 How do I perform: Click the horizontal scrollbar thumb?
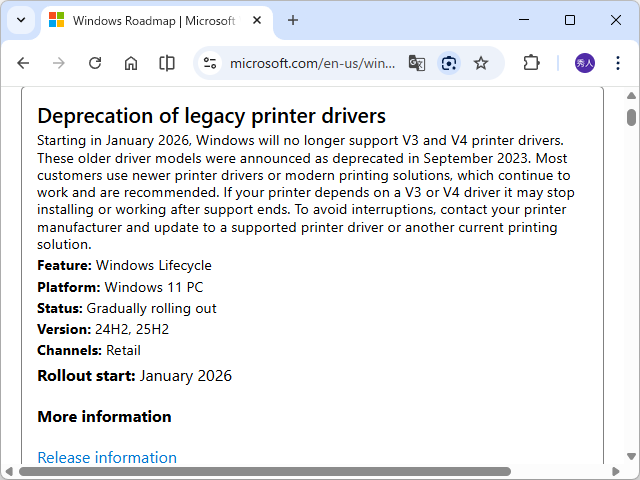[x=265, y=472]
